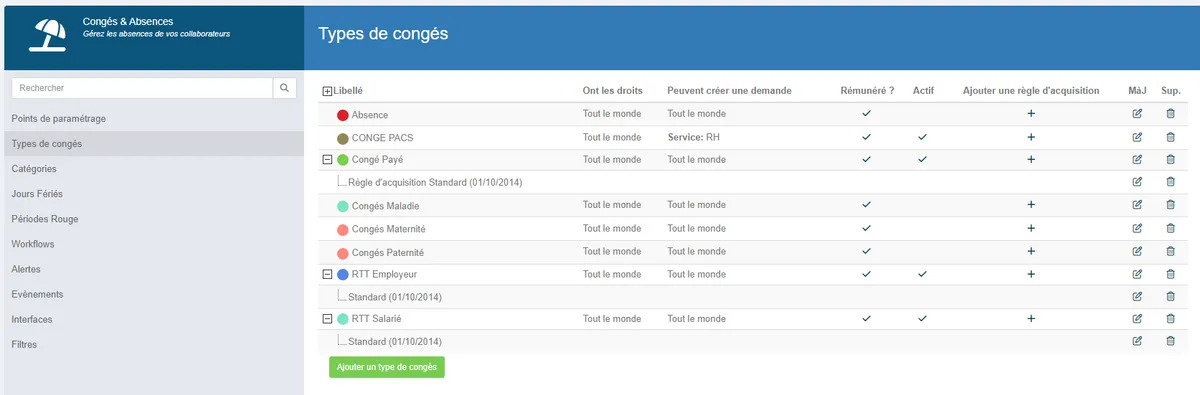Edit Règle d'acquisition Standard rule

pos(1137,182)
